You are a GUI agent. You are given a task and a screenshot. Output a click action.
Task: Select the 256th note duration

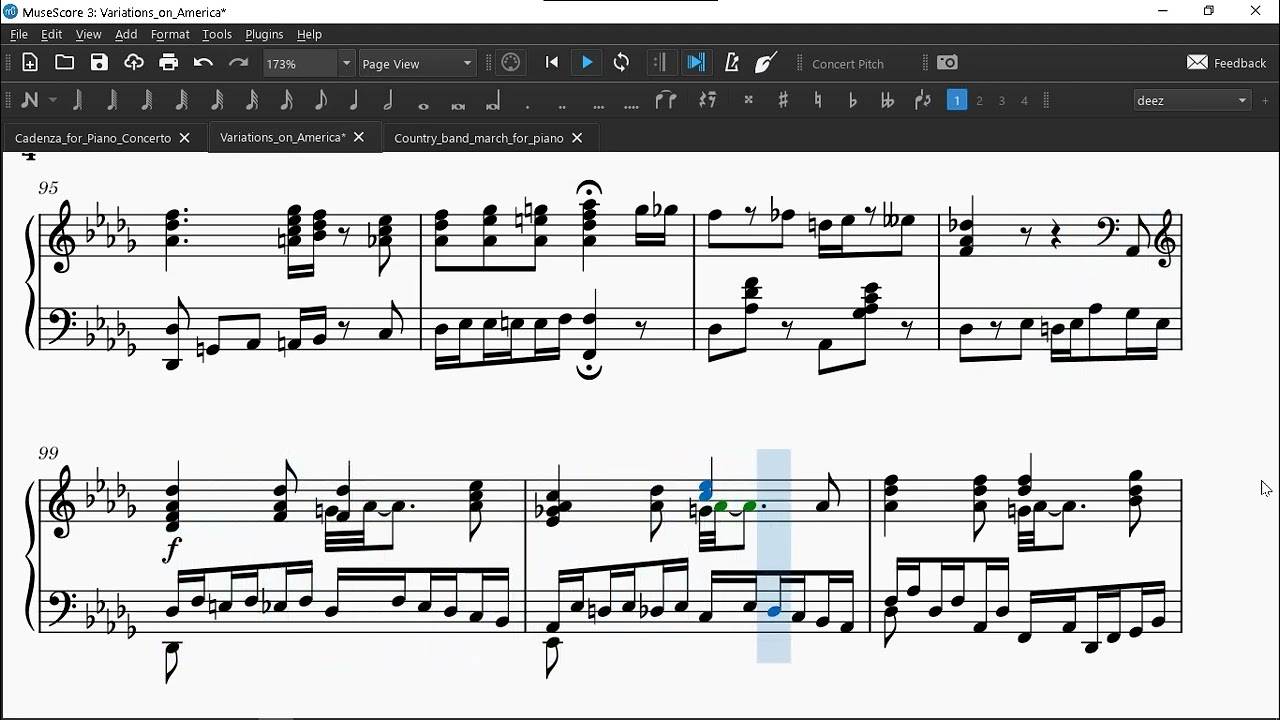coord(147,100)
